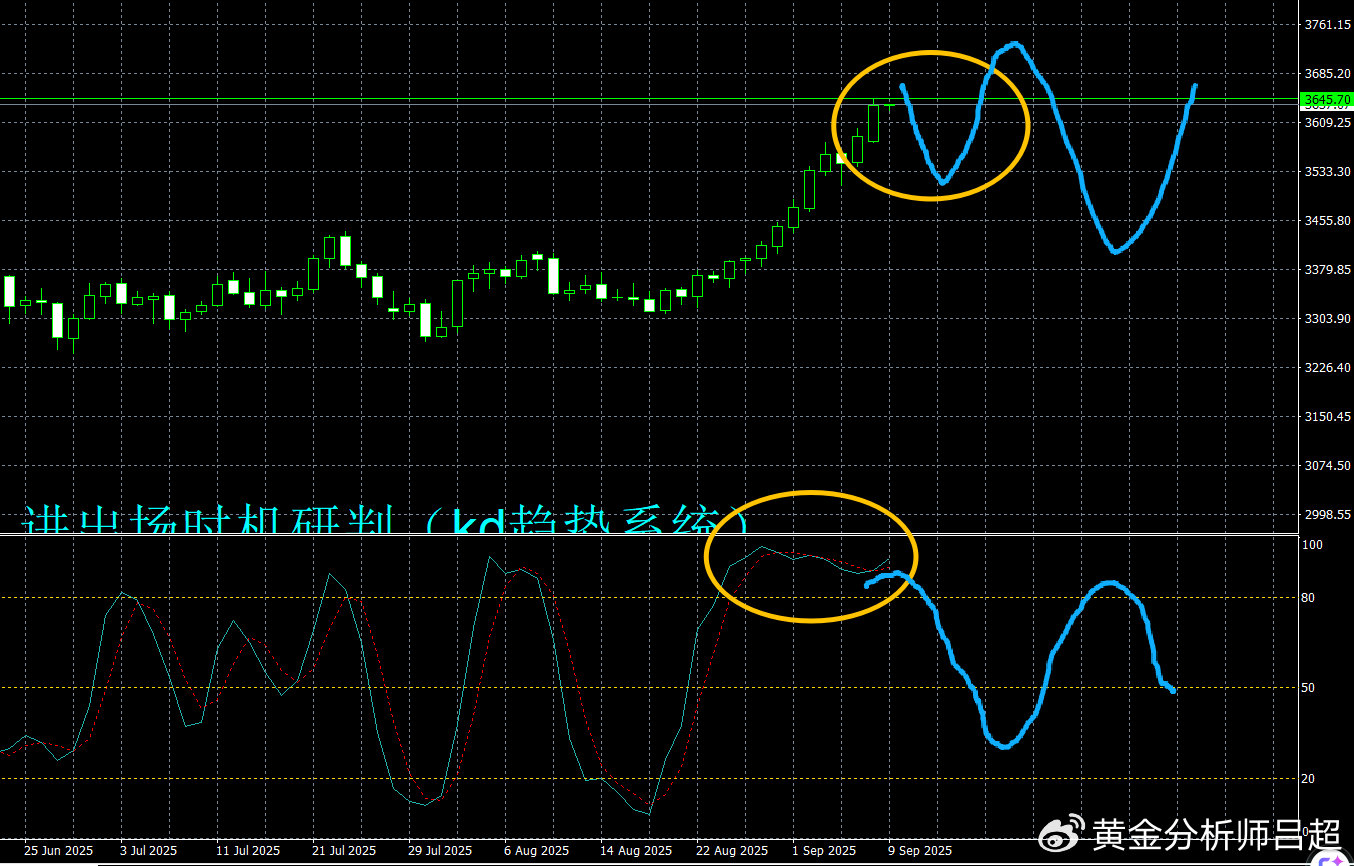1354x866 pixels.
Task: Click the 3 Jul 2025 date label
Action: point(151,851)
